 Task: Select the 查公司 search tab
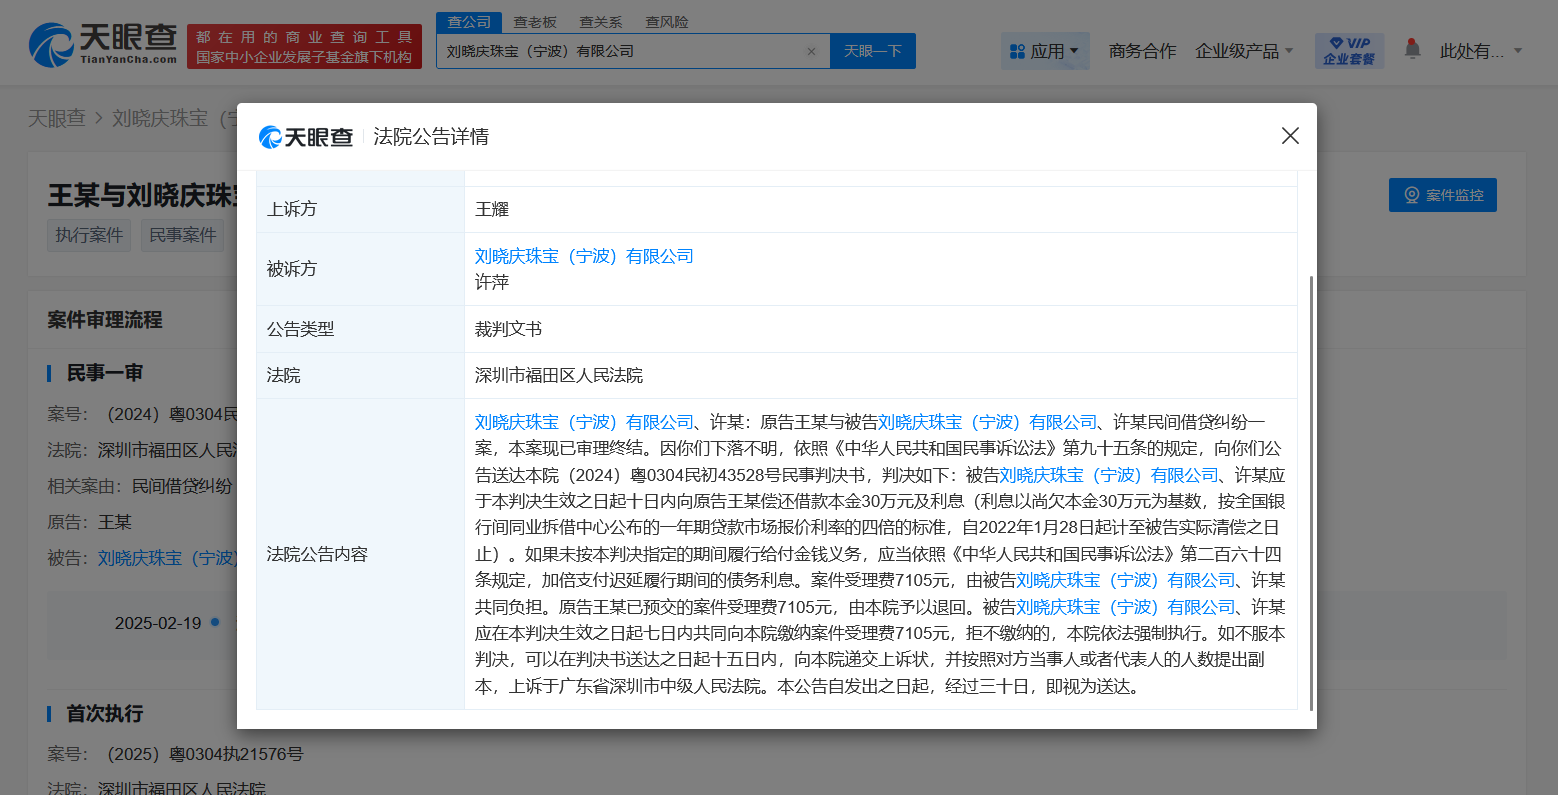click(469, 22)
